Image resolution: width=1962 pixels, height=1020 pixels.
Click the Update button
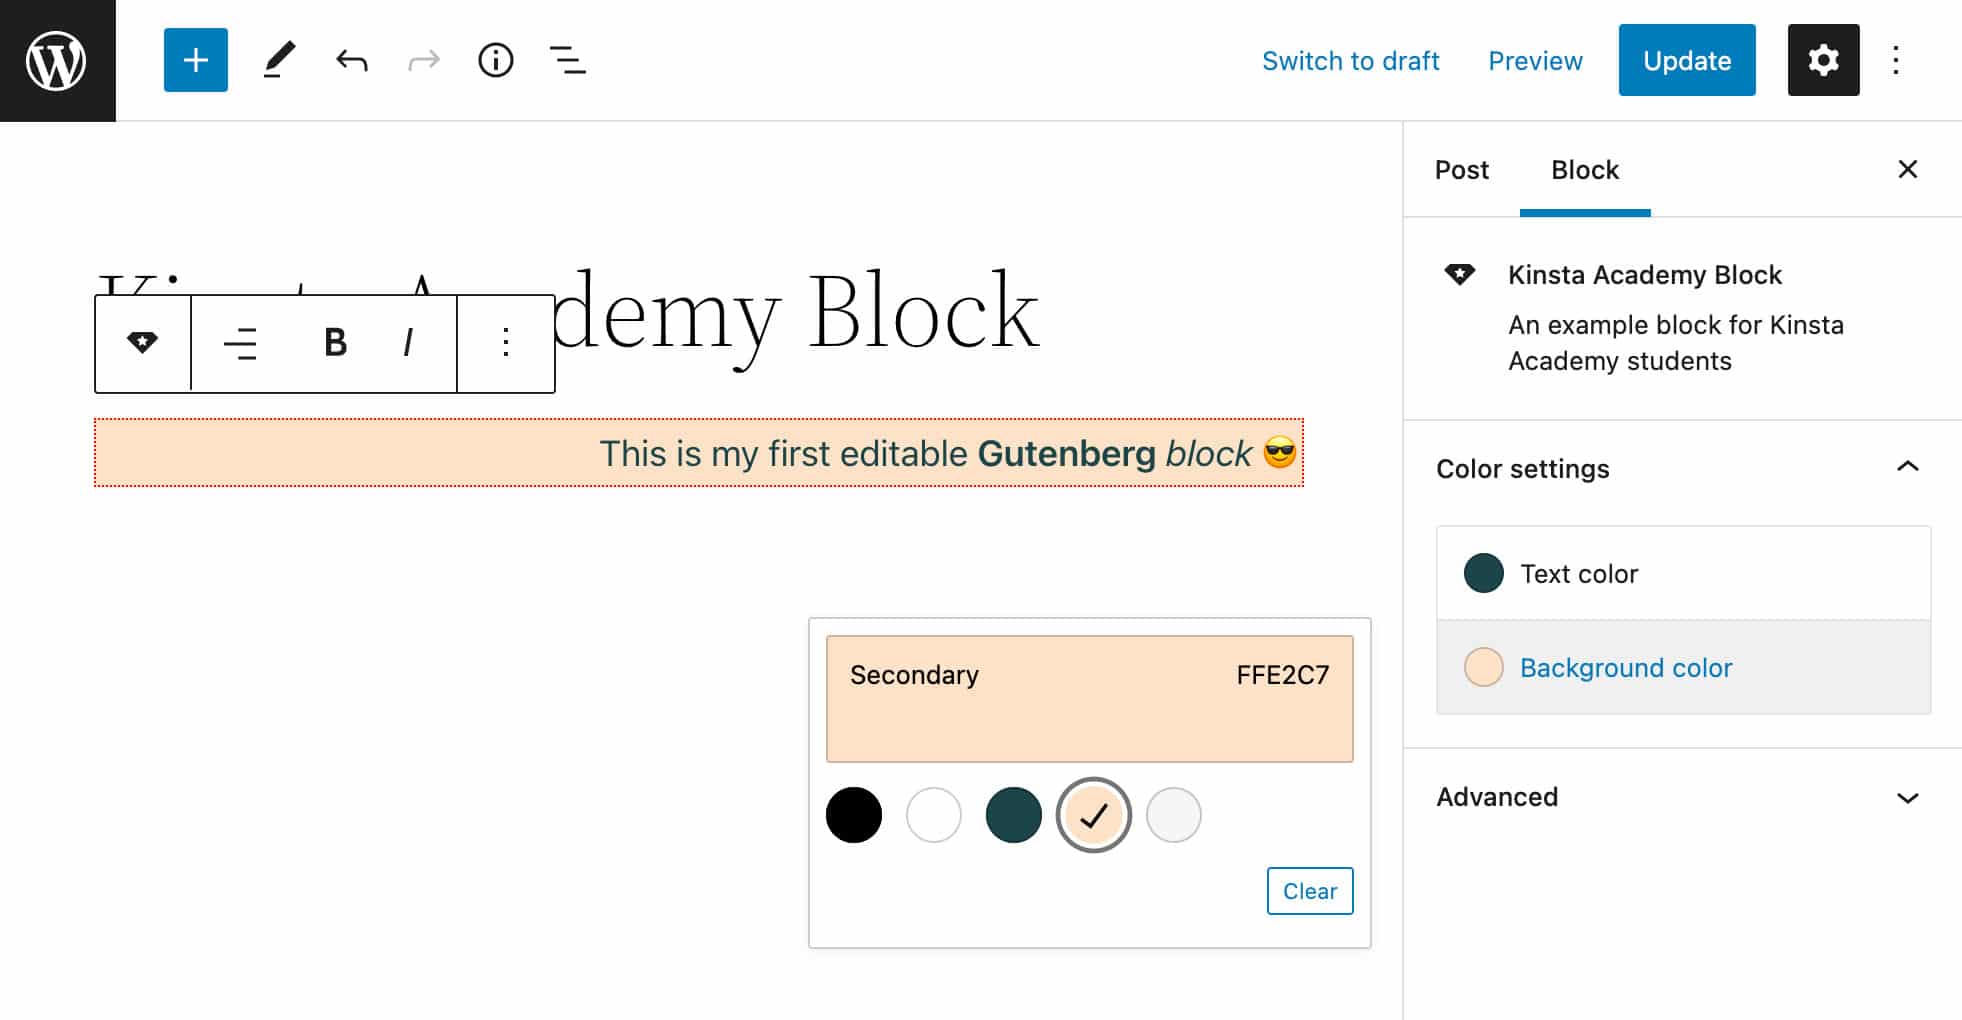click(1686, 60)
